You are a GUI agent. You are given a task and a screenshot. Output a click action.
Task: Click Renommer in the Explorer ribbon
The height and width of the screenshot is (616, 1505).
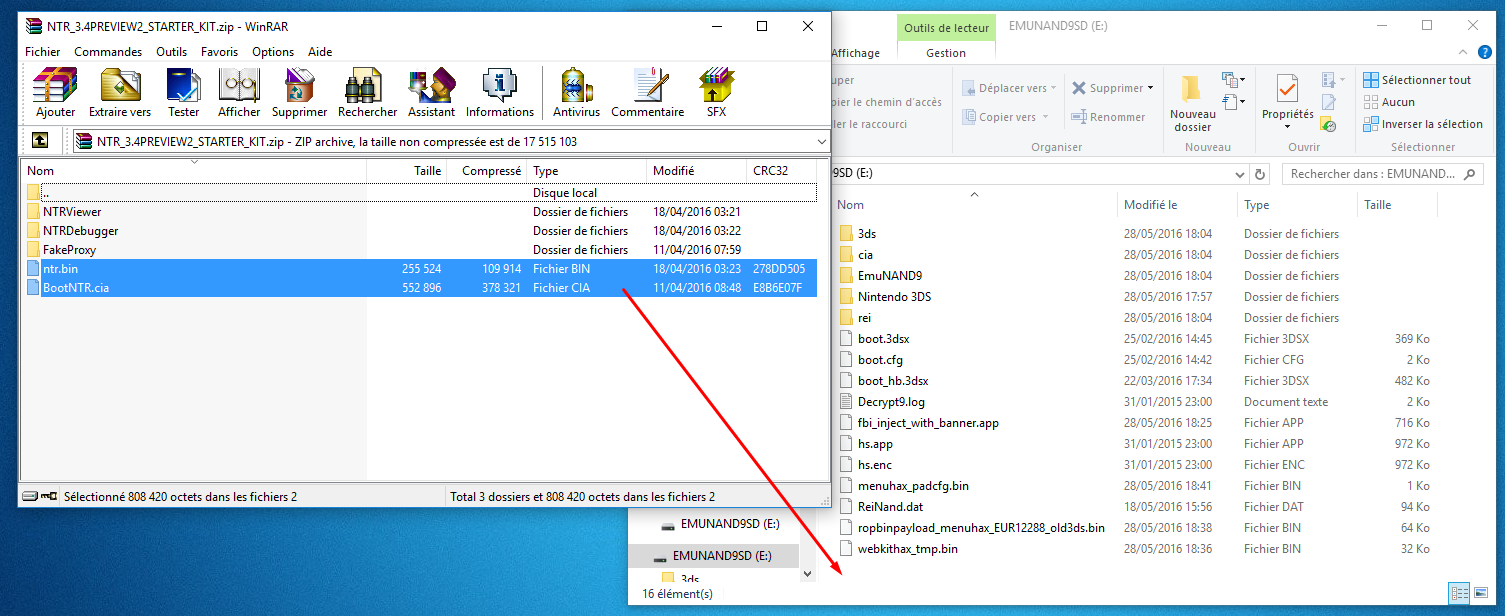pos(1108,117)
